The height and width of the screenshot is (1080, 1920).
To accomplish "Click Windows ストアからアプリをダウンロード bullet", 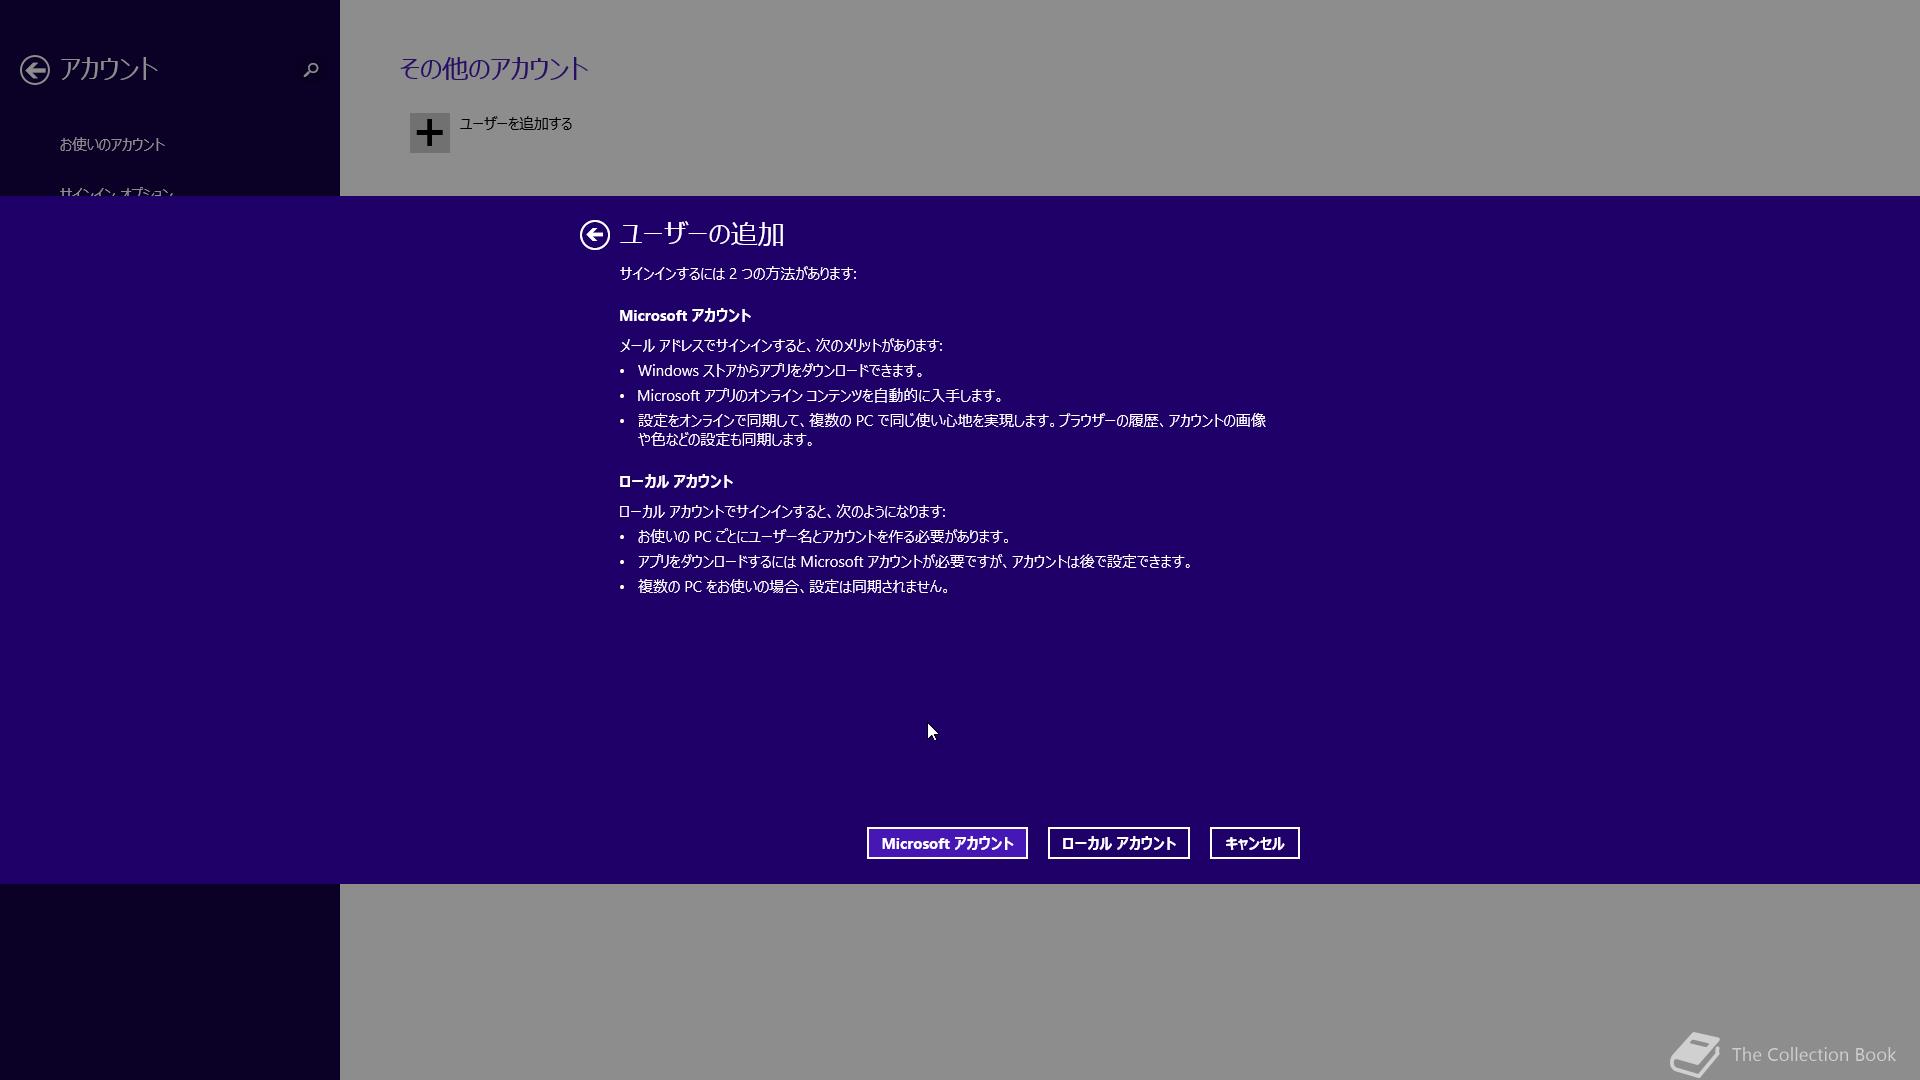I will point(781,370).
